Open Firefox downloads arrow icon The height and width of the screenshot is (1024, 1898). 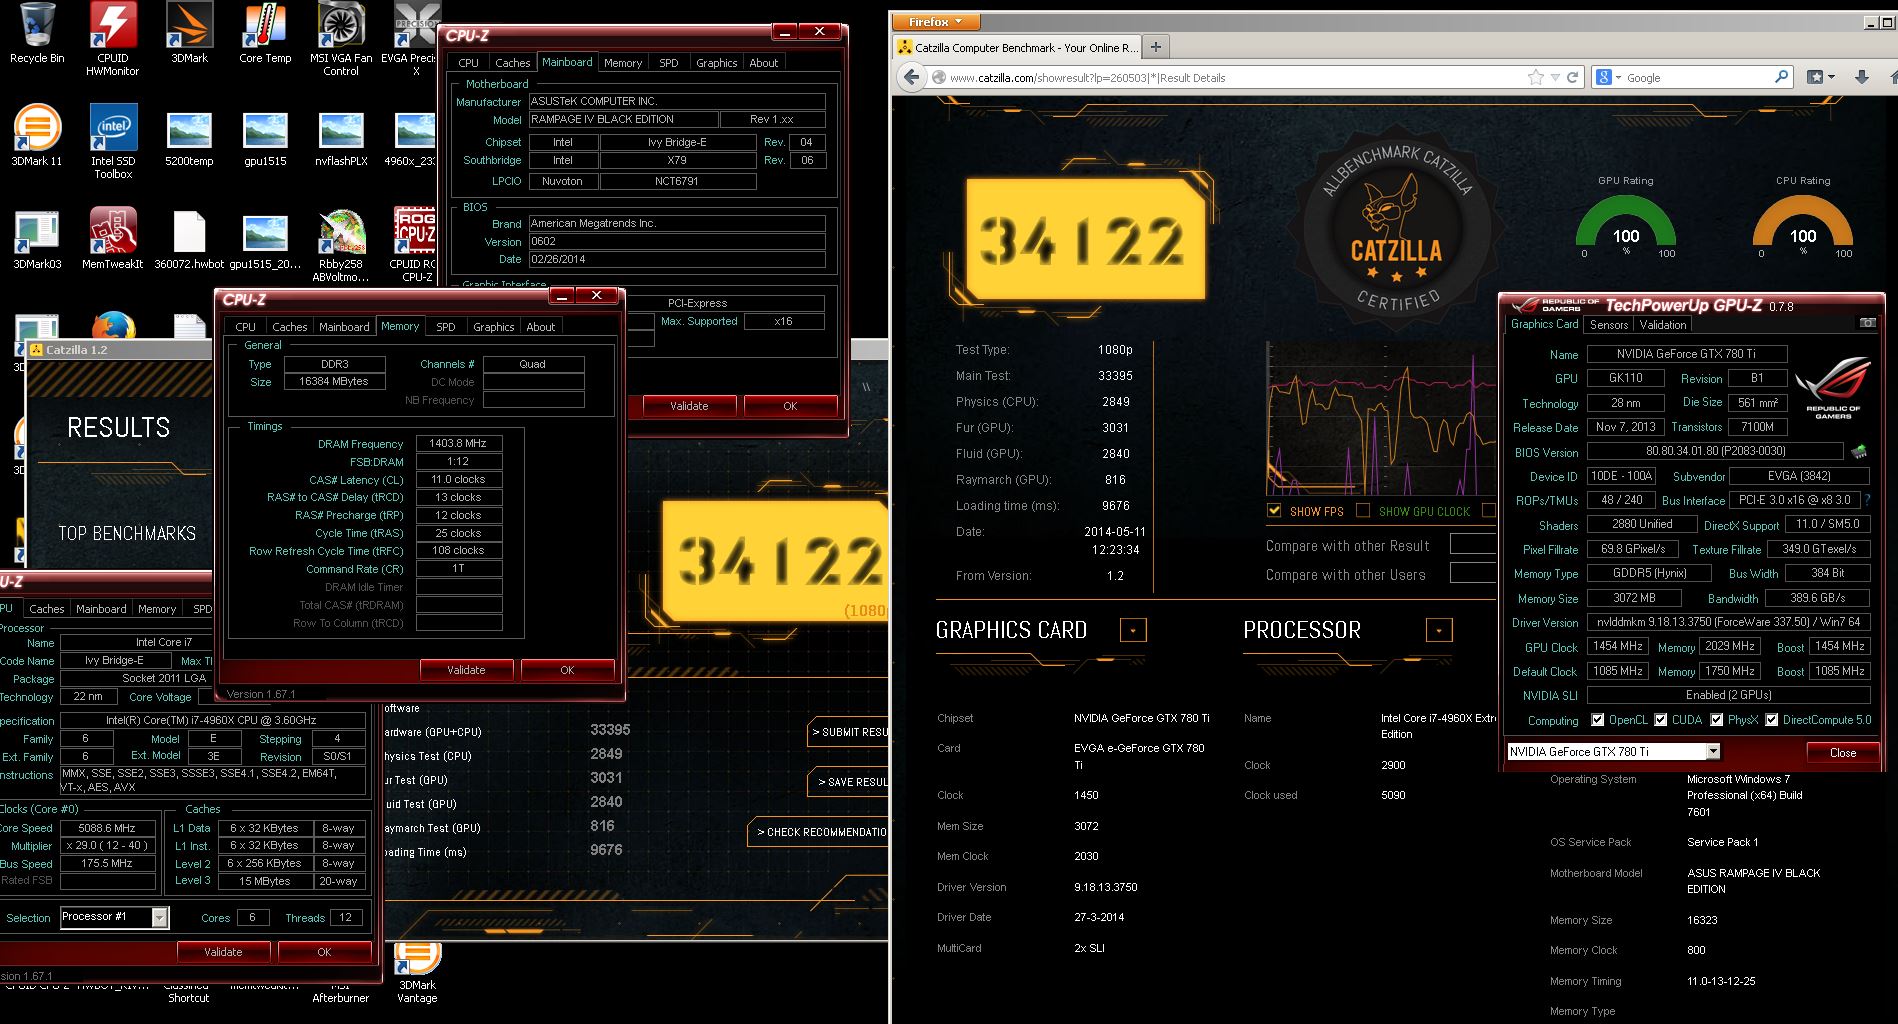point(1862,77)
